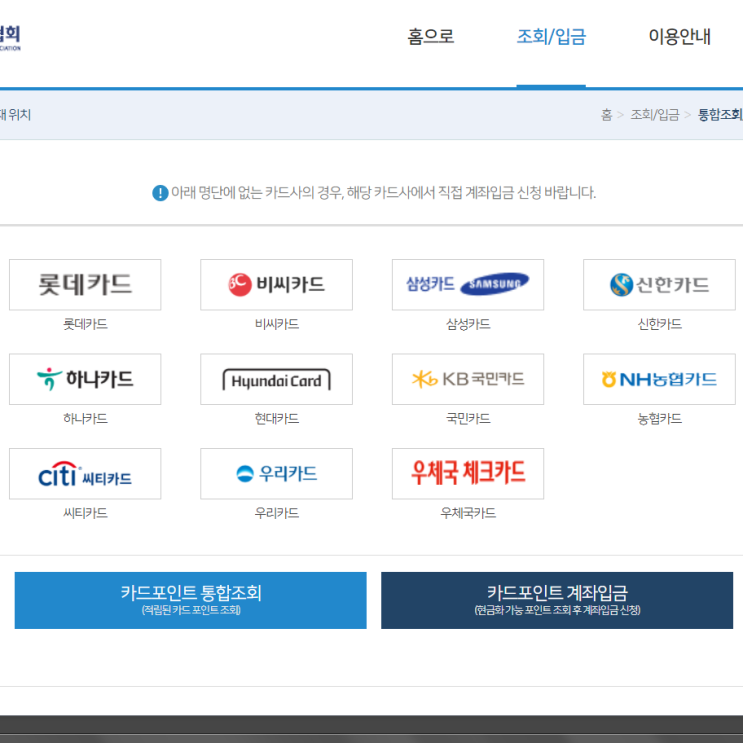Screen dimensions: 743x743
Task: Pick the 우체국 체크카드 logo
Action: click(x=468, y=474)
